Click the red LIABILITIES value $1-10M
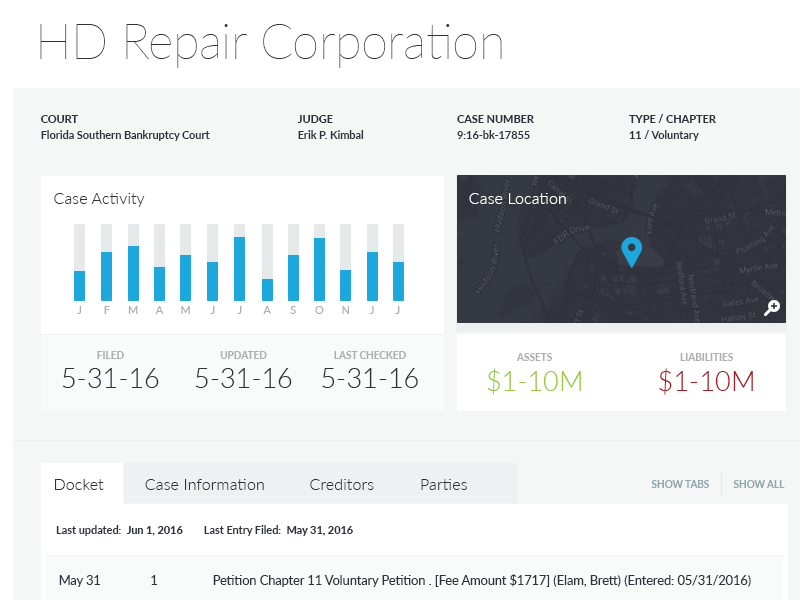800x600 pixels. (707, 381)
